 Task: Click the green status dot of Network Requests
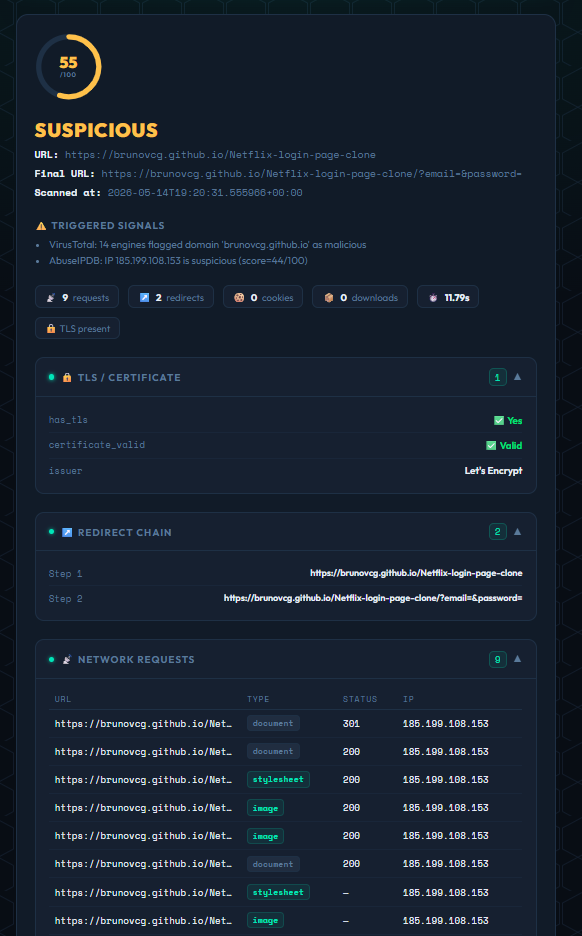pos(51,659)
